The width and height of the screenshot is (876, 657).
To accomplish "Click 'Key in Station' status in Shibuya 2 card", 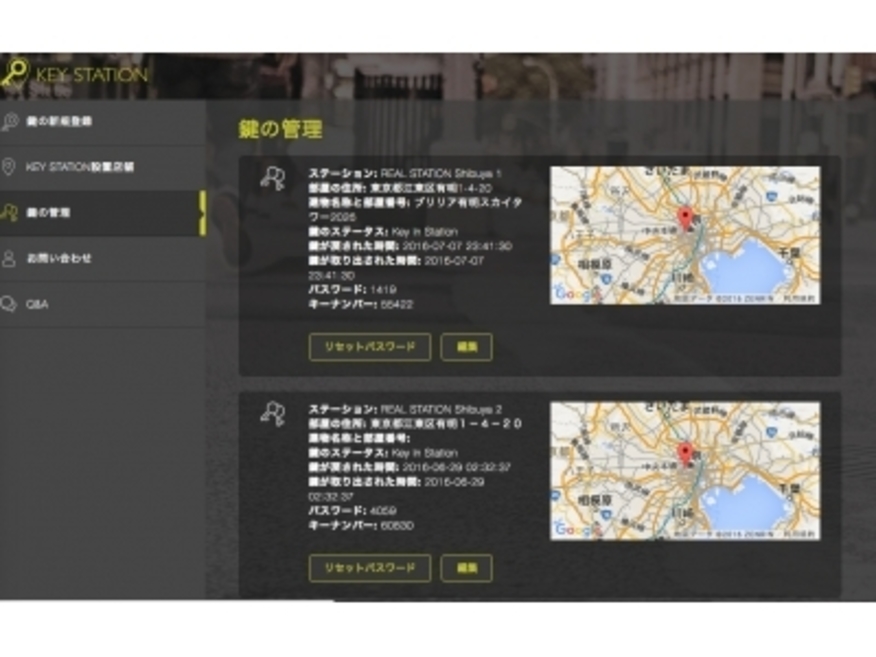I will click(425, 453).
